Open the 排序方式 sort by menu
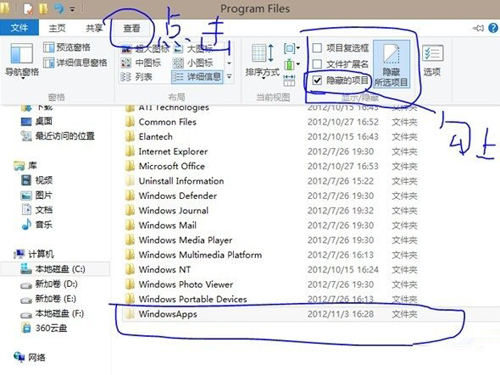The width and height of the screenshot is (500, 375). [x=262, y=60]
